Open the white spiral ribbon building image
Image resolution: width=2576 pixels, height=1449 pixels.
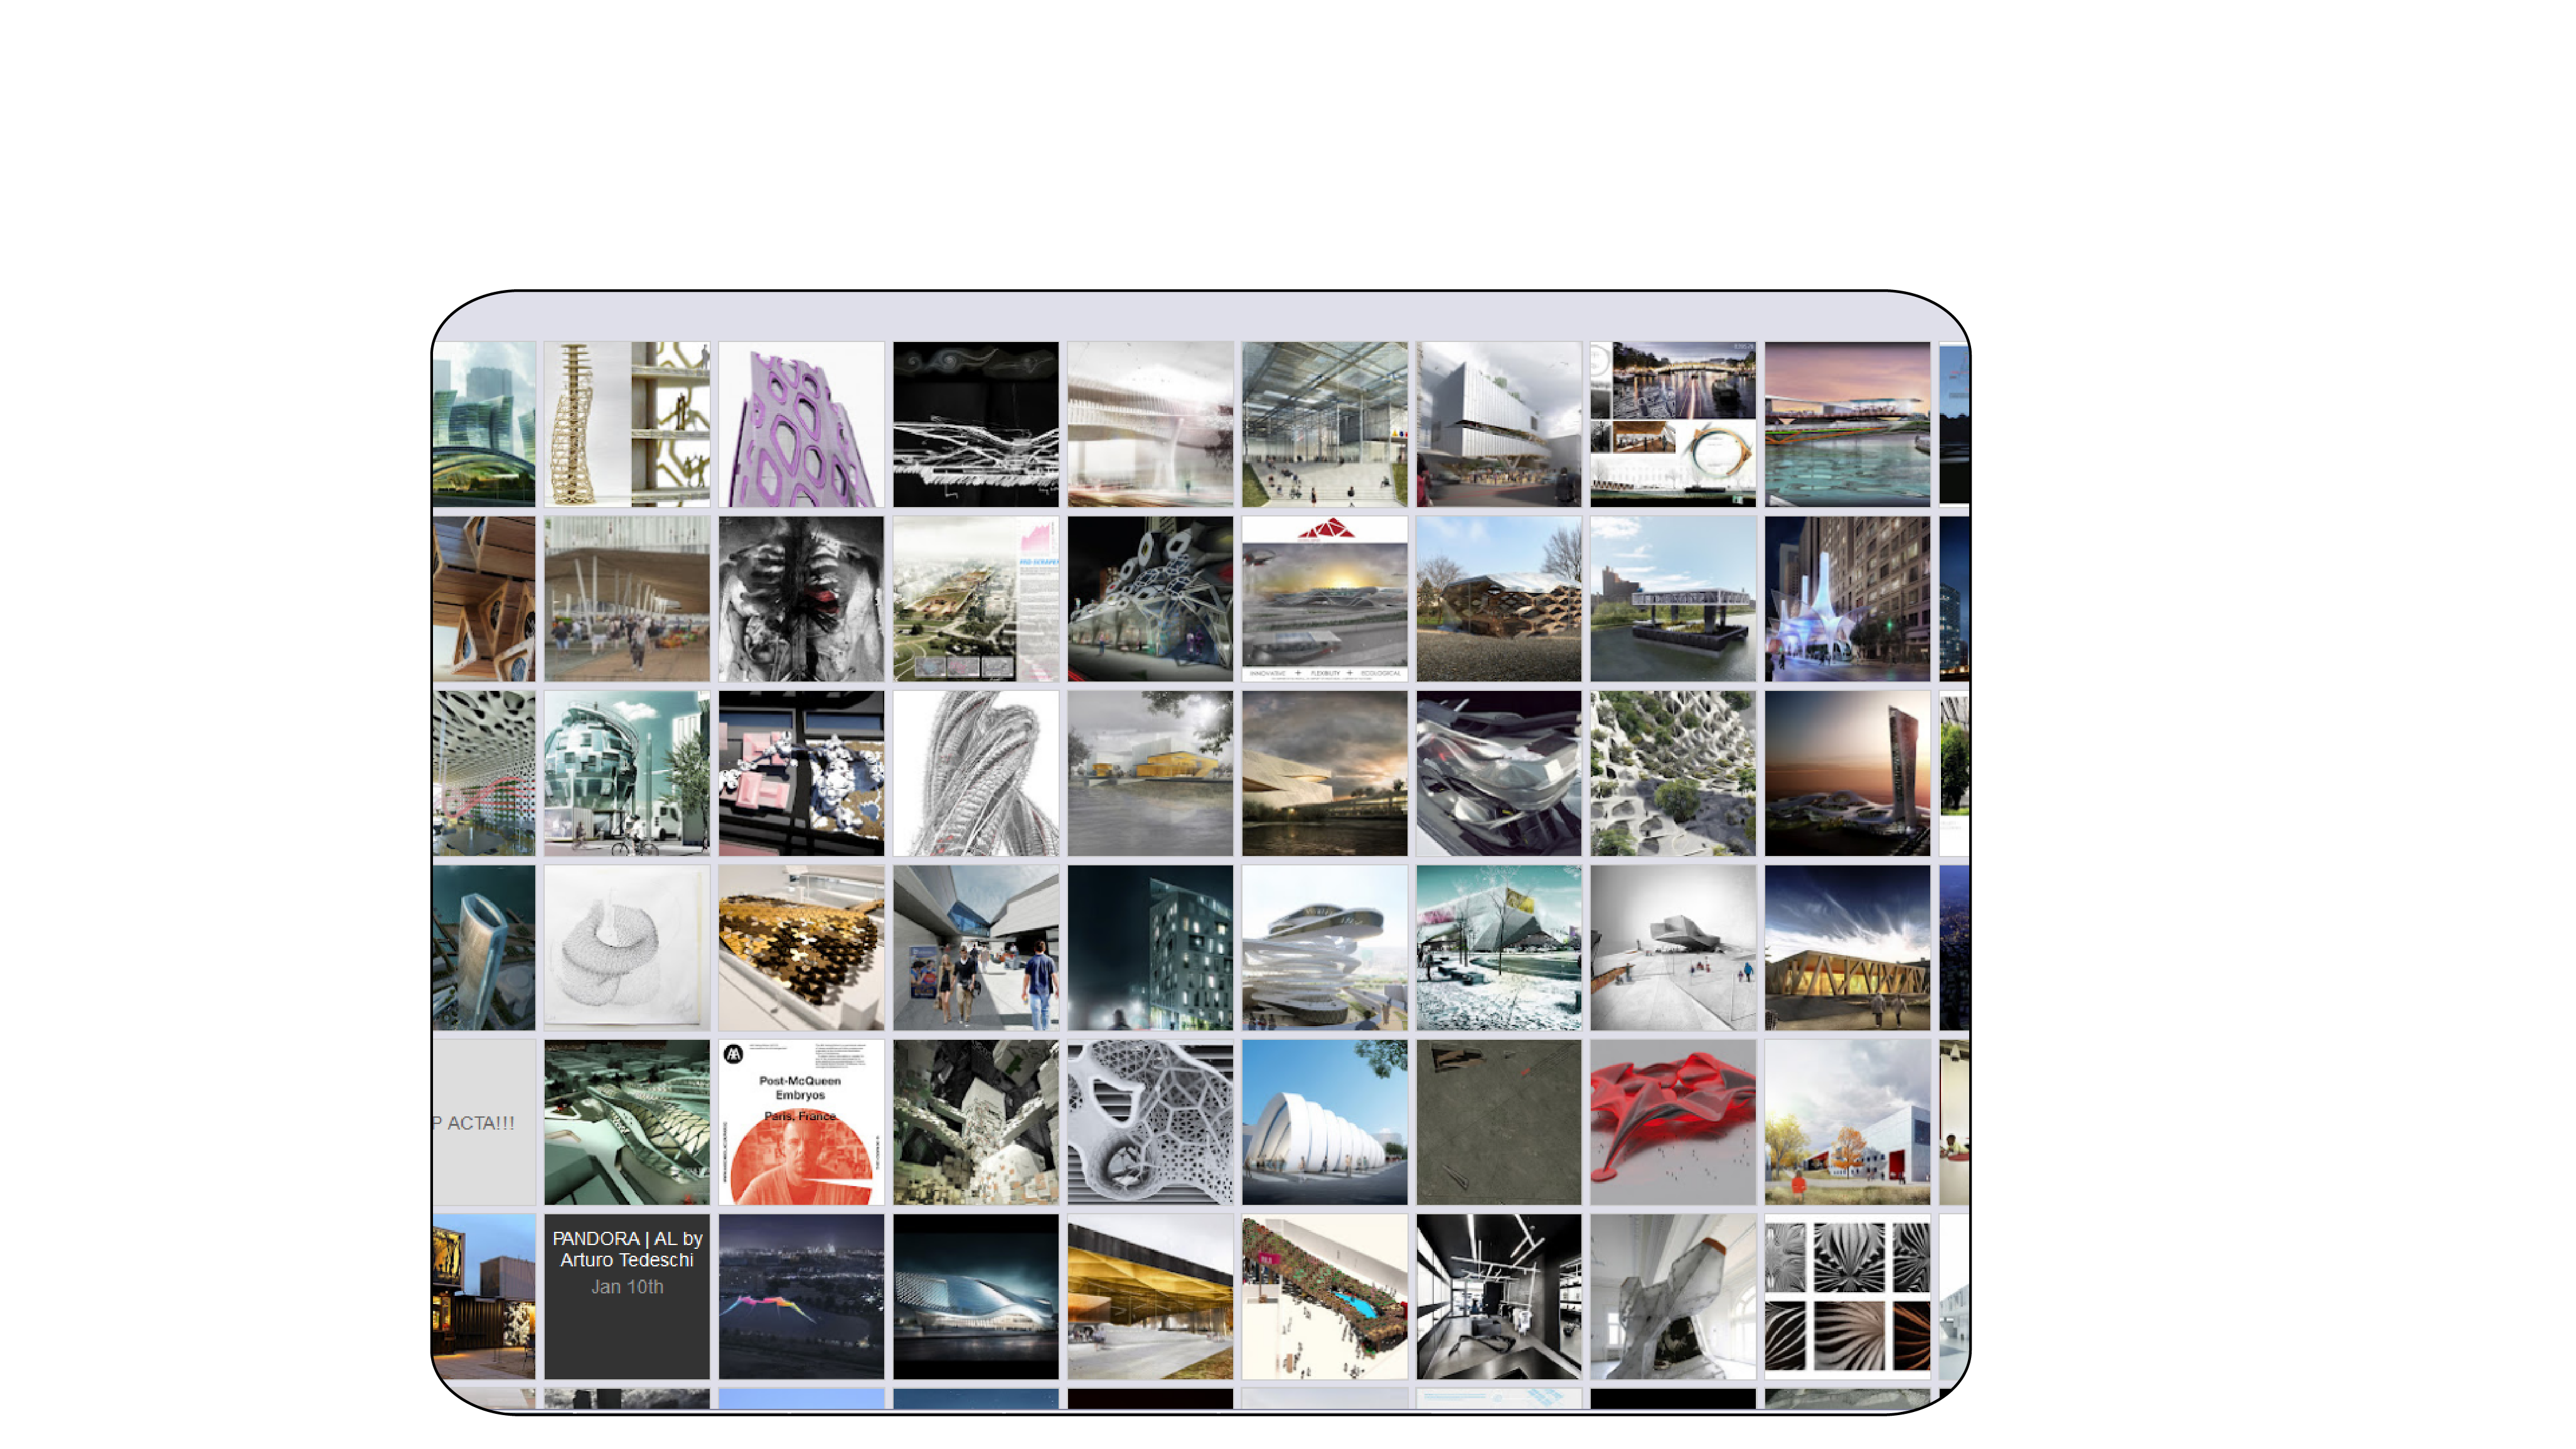pyautogui.click(x=1324, y=947)
